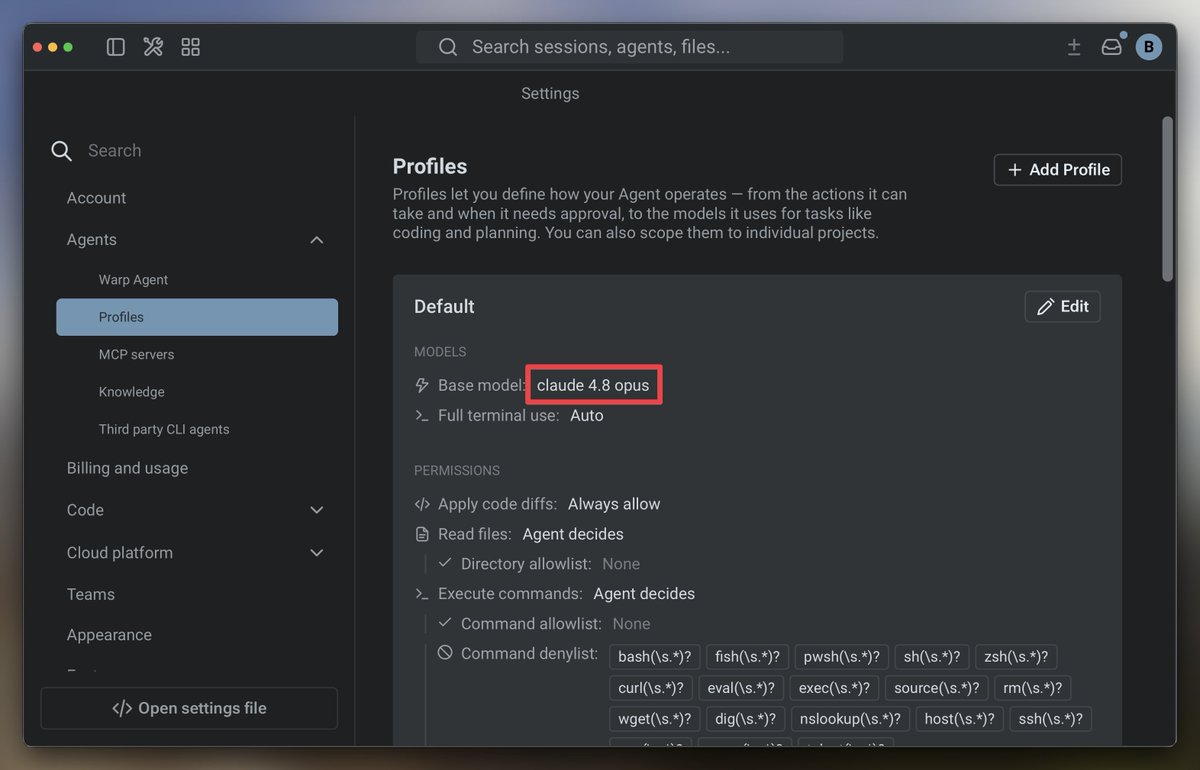Click the pencil icon on the Edit button
The height and width of the screenshot is (770, 1200).
pyautogui.click(x=1046, y=307)
